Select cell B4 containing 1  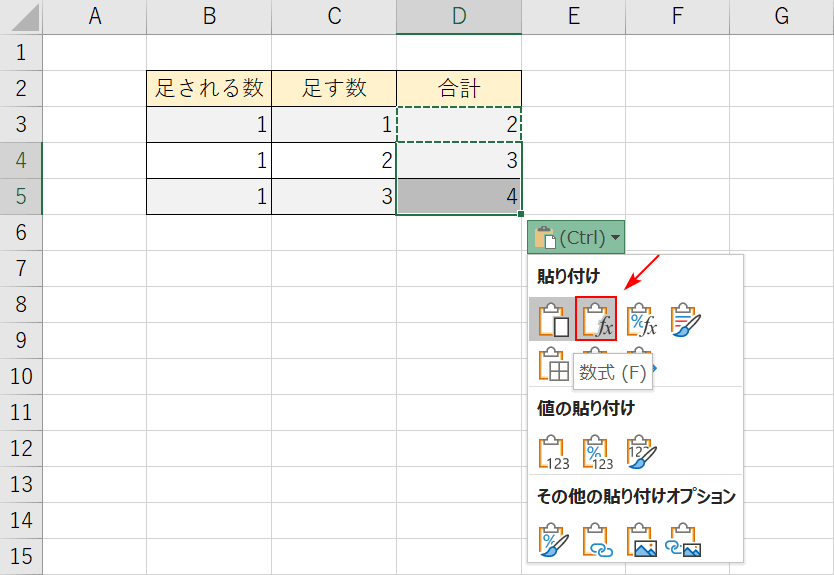click(209, 160)
